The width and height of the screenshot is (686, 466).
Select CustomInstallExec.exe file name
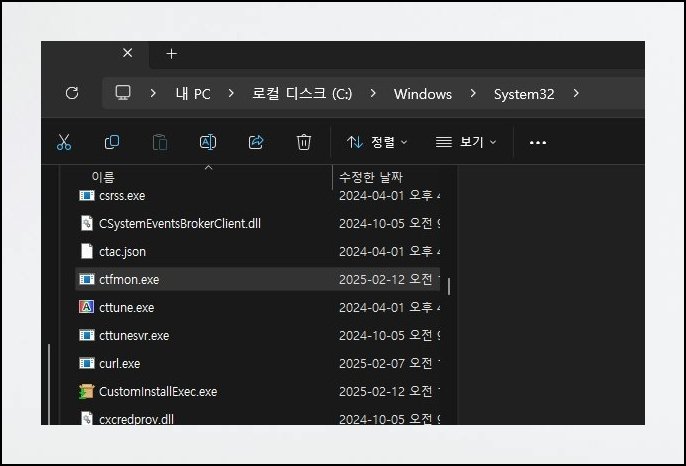click(x=158, y=392)
